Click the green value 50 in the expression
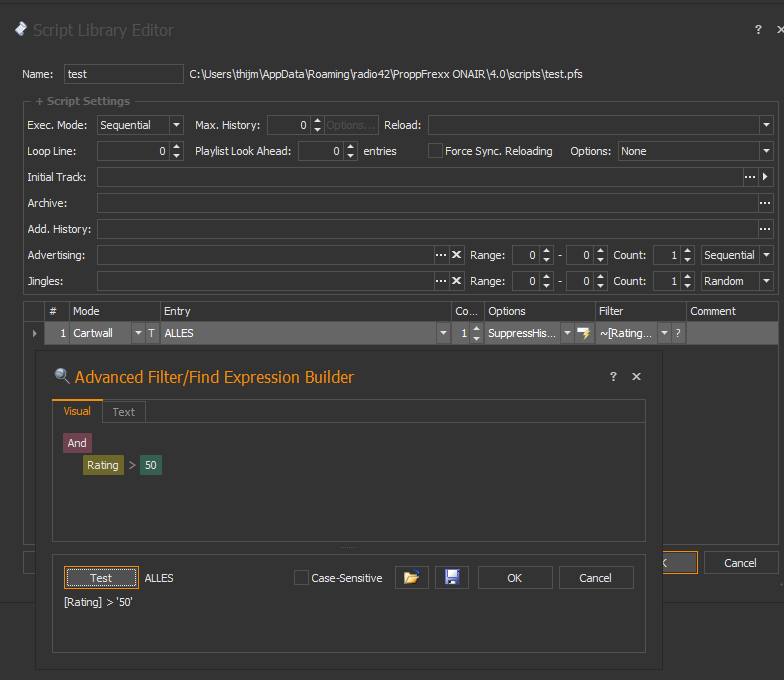This screenshot has width=784, height=680. pyautogui.click(x=150, y=465)
